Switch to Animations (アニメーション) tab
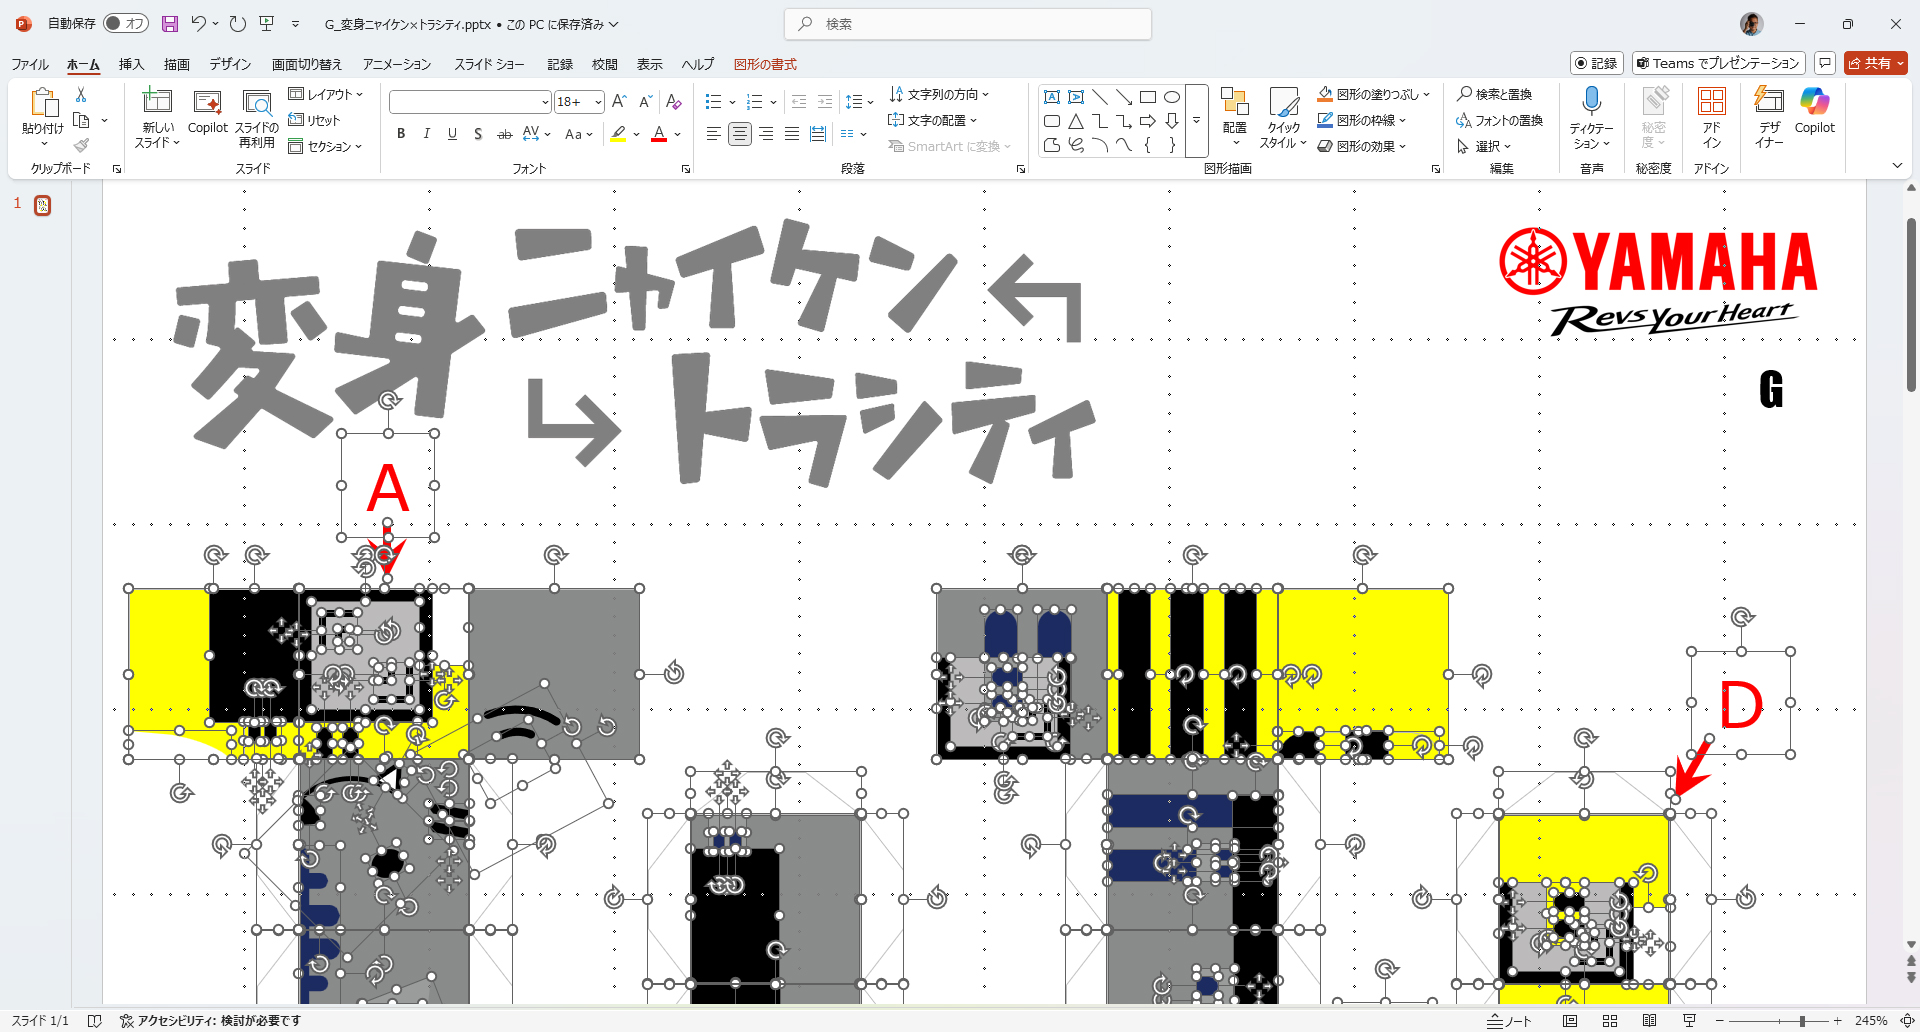The image size is (1920, 1032). click(396, 64)
